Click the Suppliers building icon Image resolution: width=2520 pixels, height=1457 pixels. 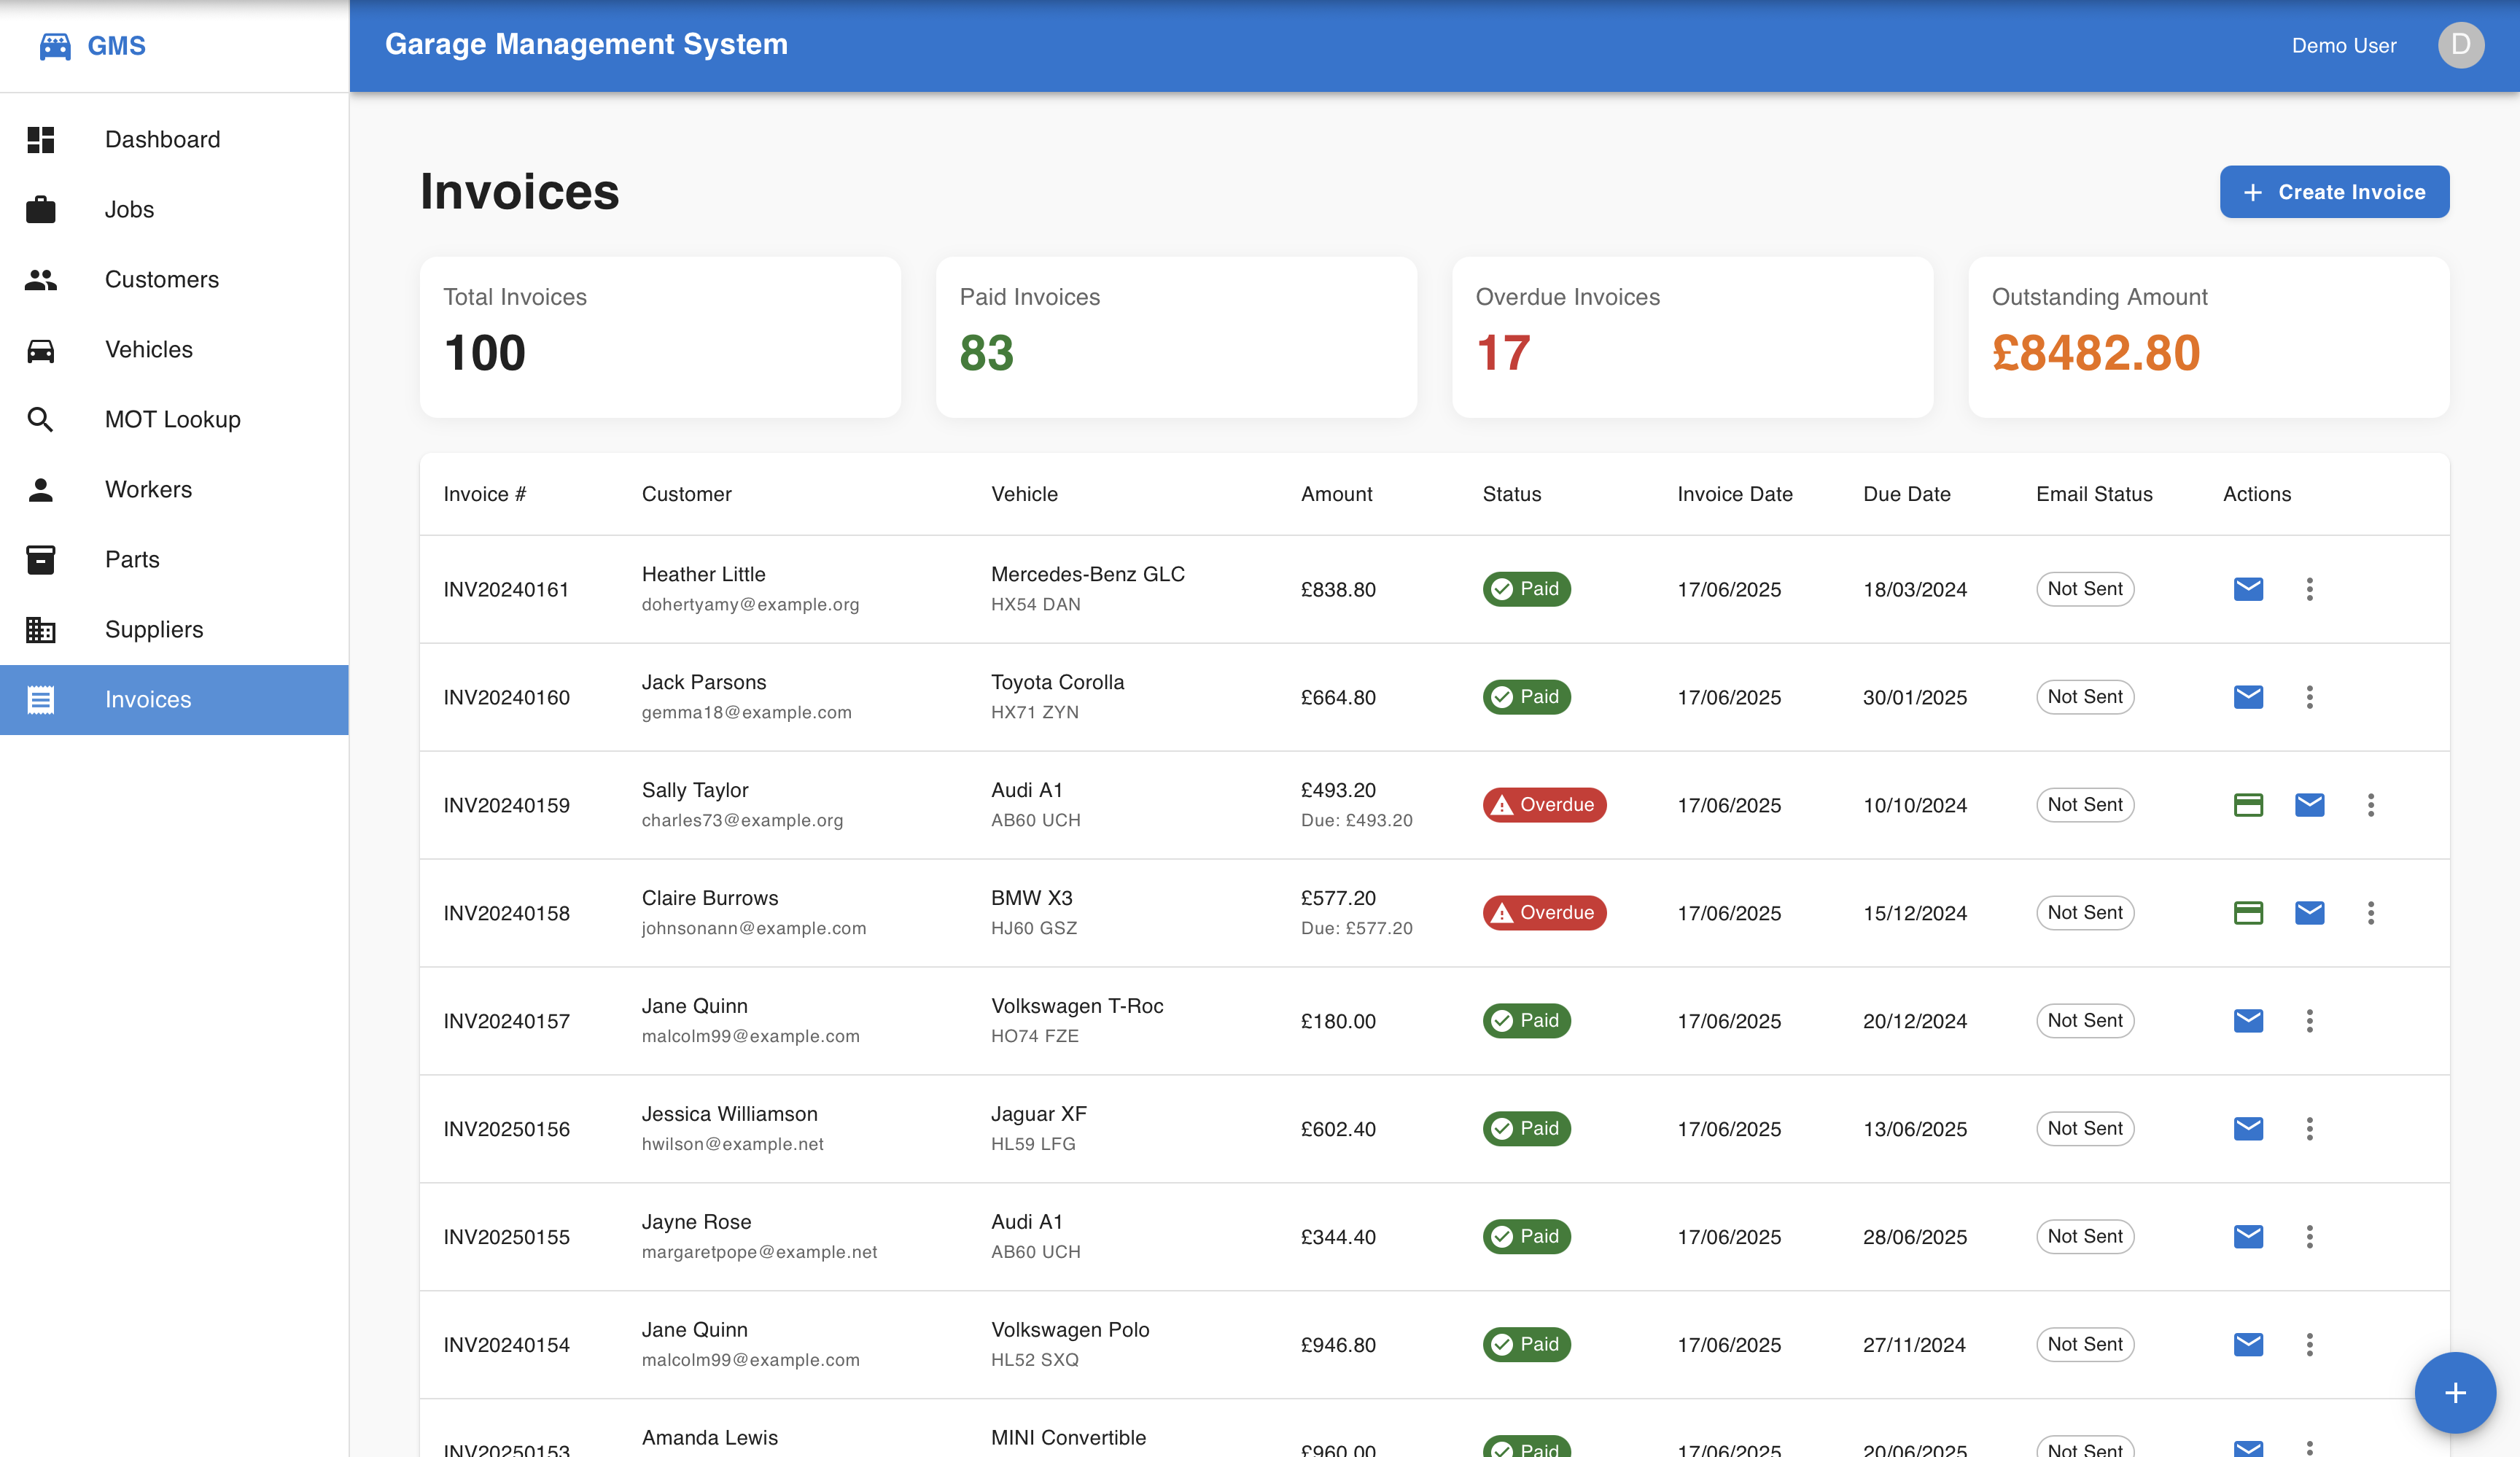click(x=41, y=629)
